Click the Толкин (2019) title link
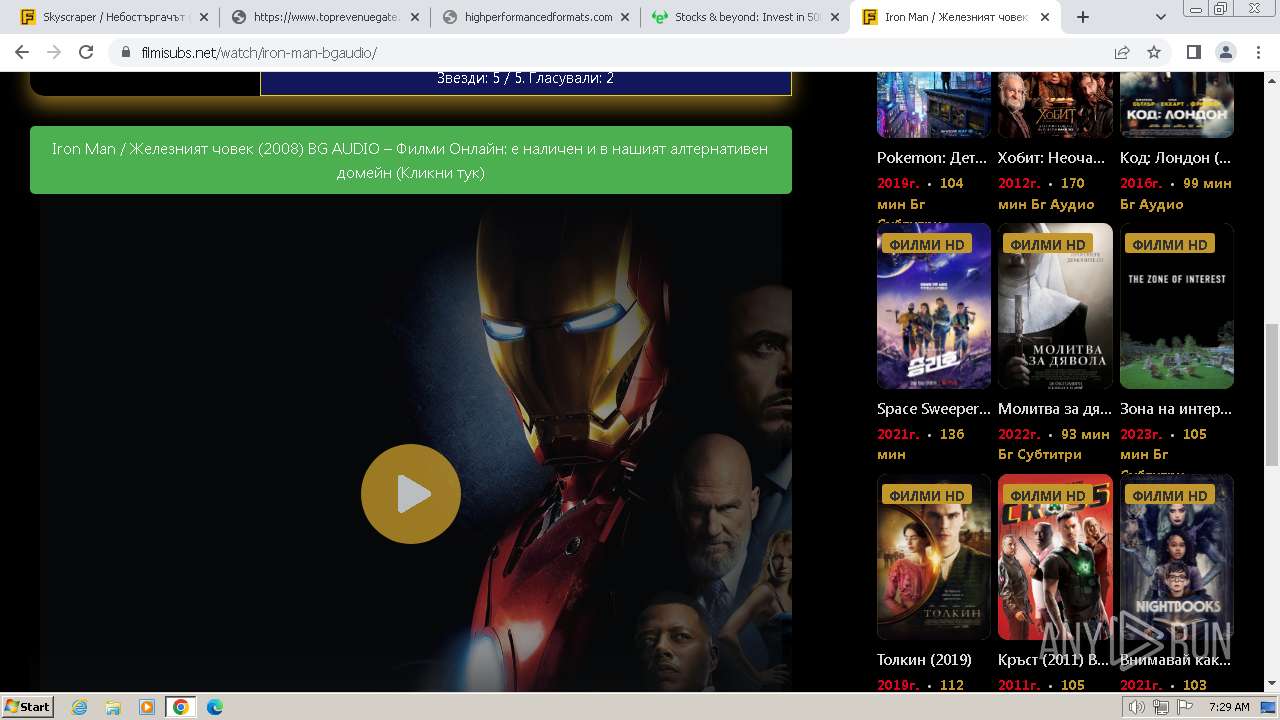This screenshot has height=720, width=1280. 924,660
